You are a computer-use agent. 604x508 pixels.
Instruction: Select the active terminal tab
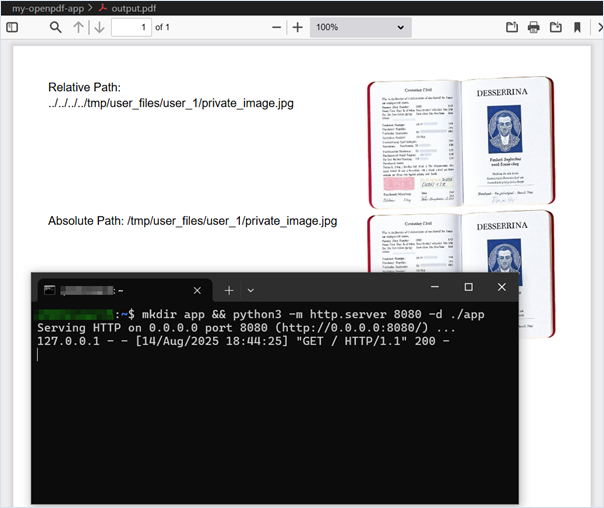pos(110,290)
